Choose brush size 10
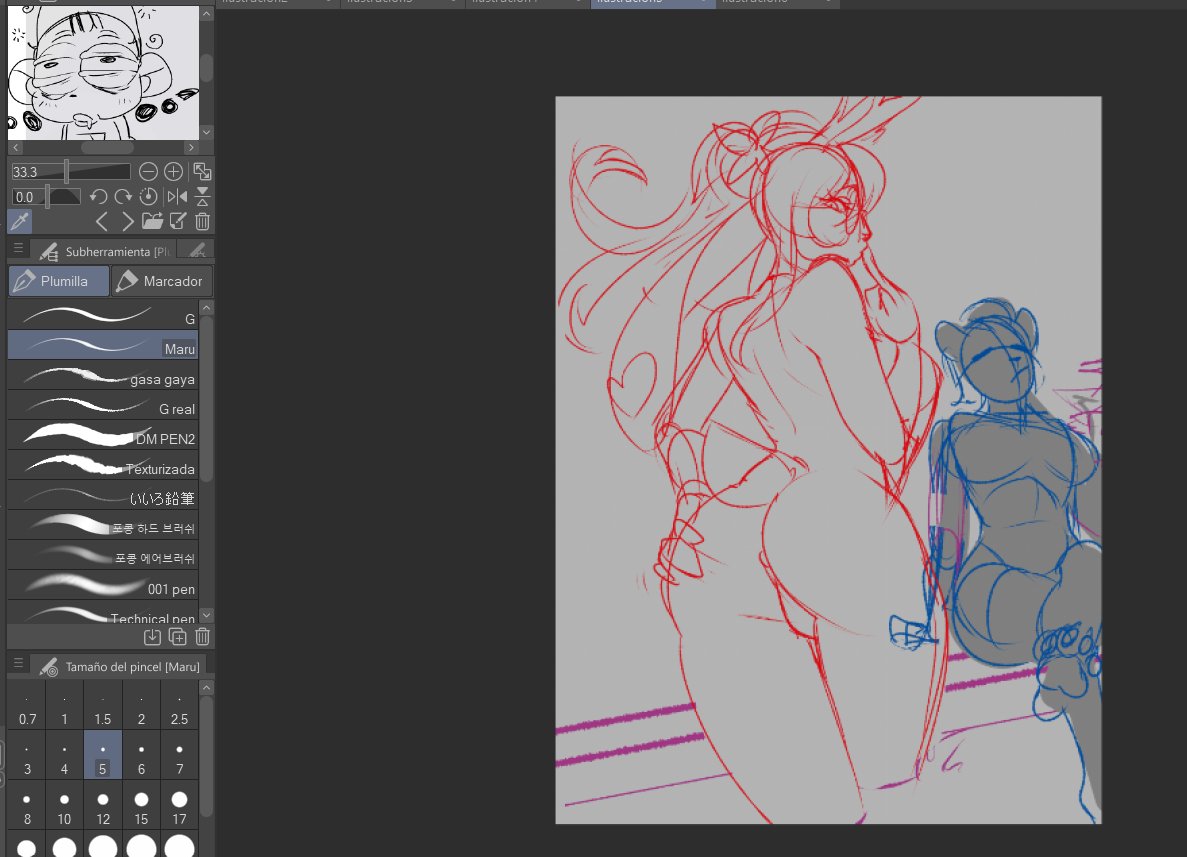The image size is (1187, 857). [x=64, y=805]
